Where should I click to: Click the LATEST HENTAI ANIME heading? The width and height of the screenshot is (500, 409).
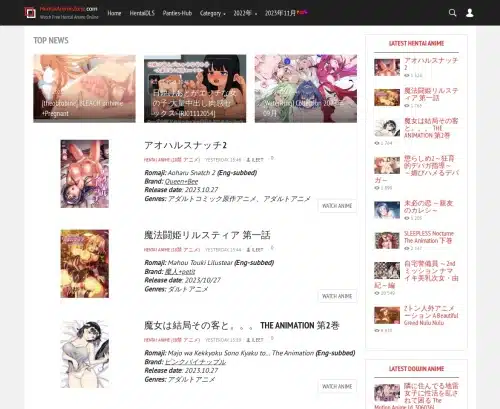416,43
